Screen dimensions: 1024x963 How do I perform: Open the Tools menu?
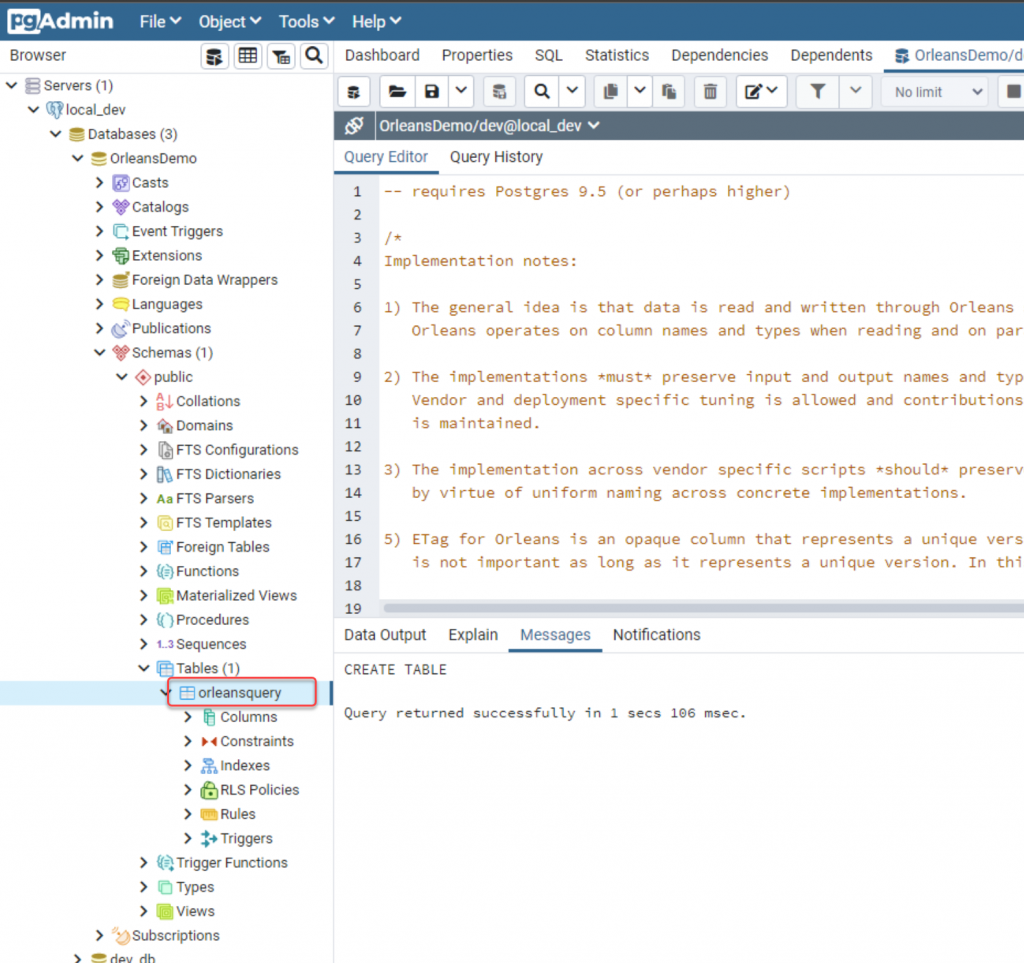click(x=306, y=22)
